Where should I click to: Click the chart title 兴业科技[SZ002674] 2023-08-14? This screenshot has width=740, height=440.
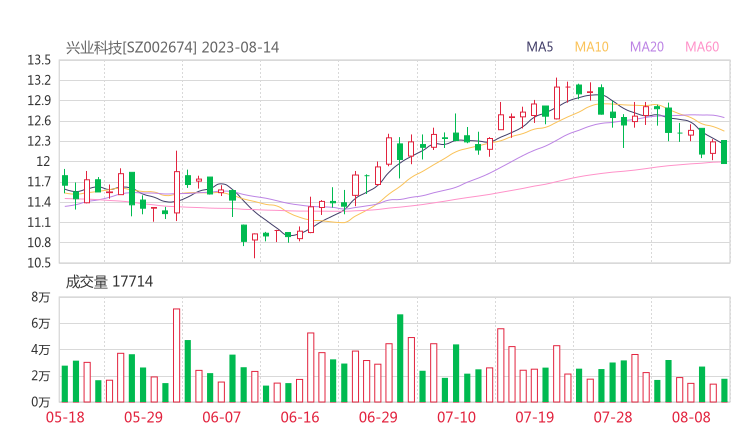pos(172,48)
